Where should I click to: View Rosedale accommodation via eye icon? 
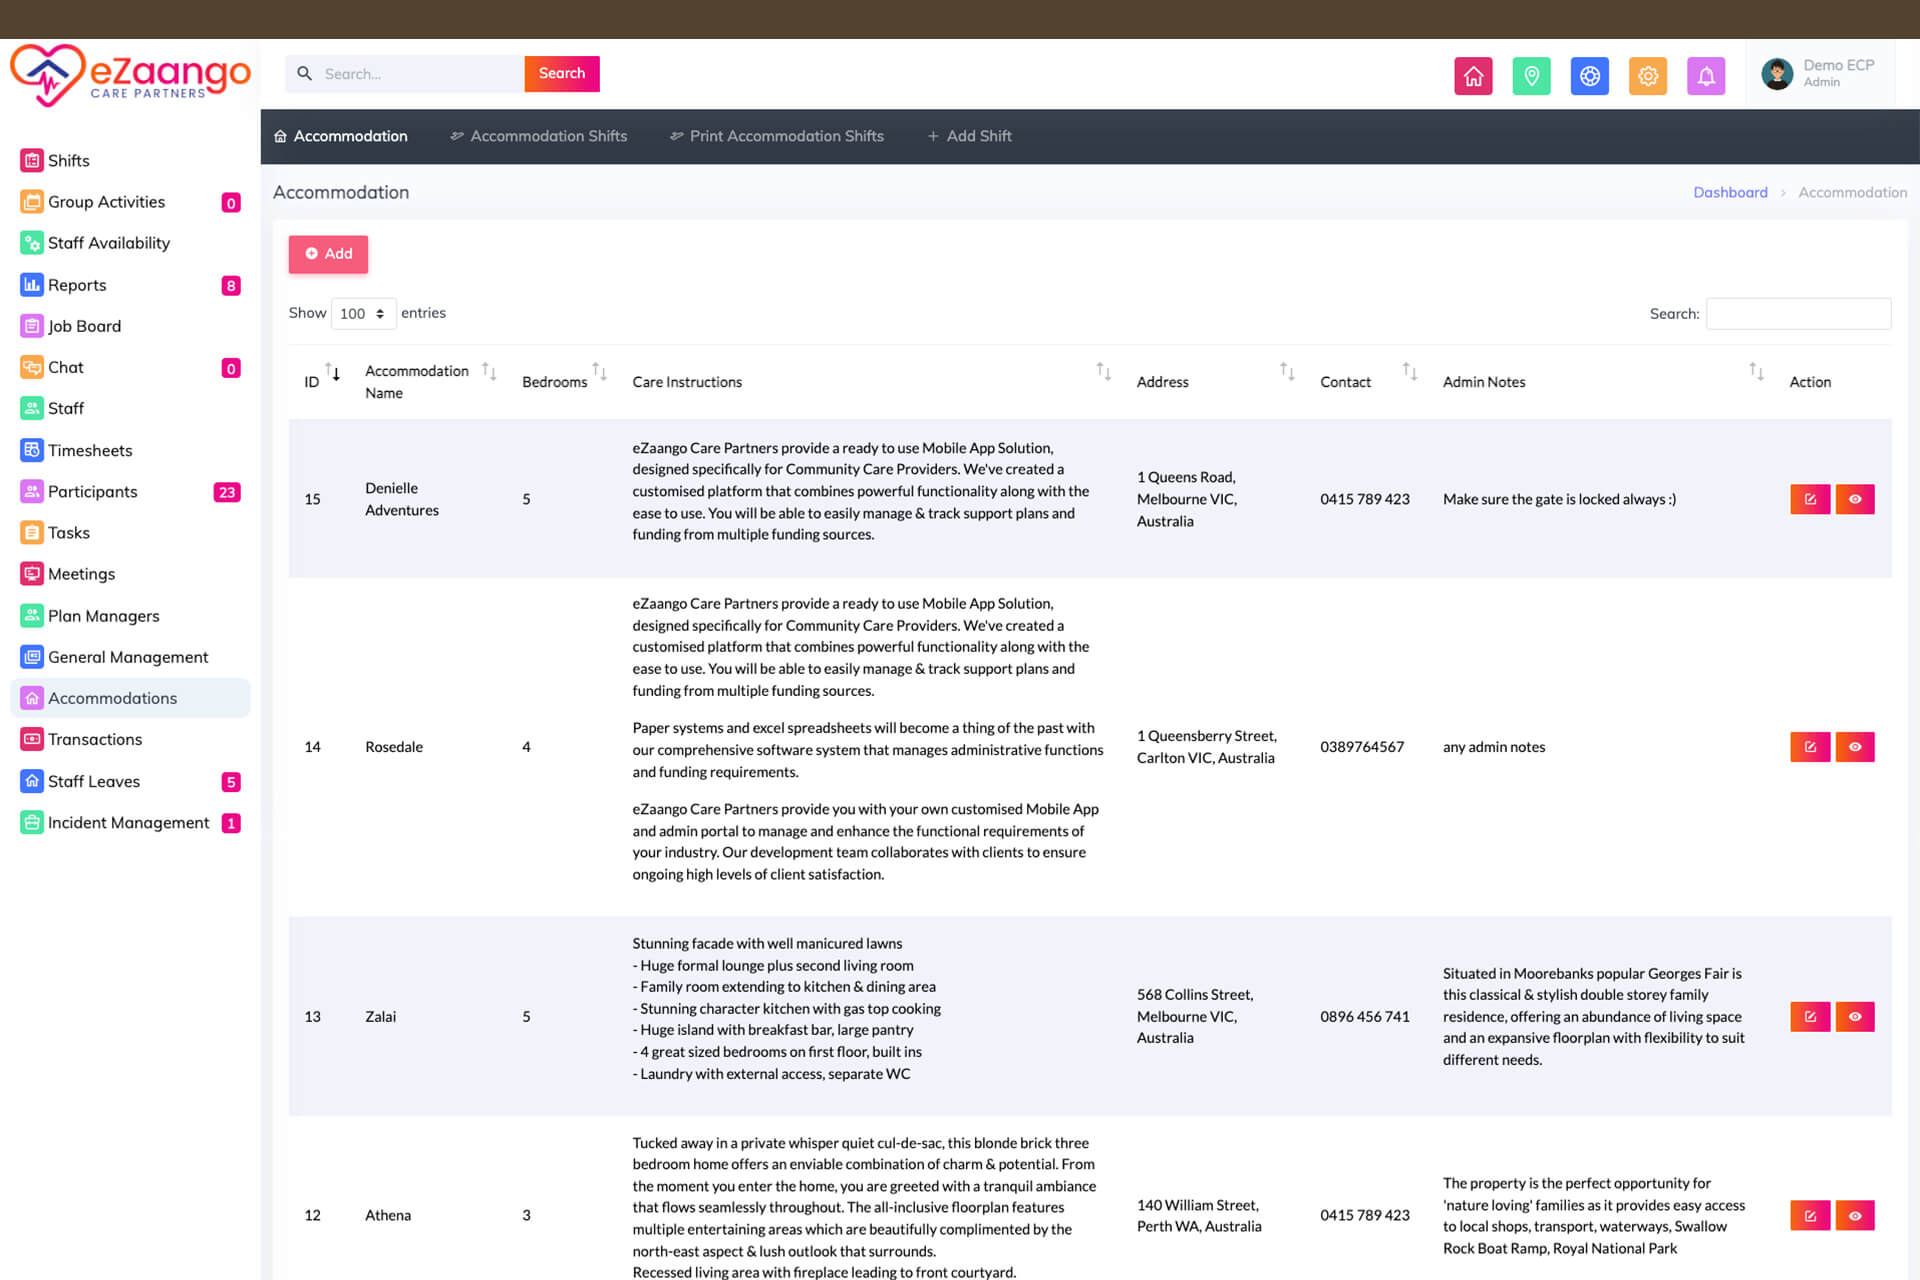[x=1854, y=747]
